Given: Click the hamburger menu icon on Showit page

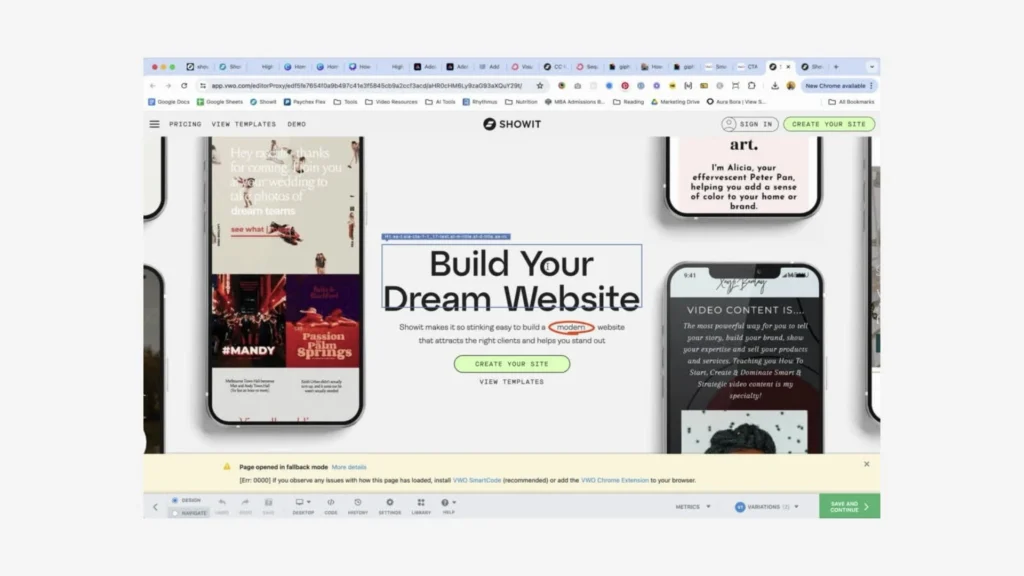Looking at the screenshot, I should [x=154, y=124].
